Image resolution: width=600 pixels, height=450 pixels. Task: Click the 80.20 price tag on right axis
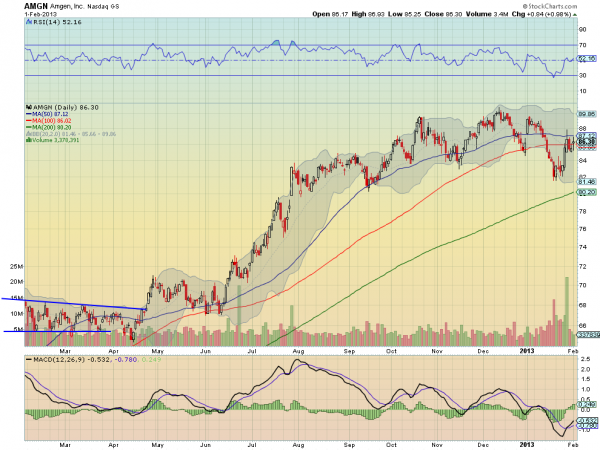587,192
